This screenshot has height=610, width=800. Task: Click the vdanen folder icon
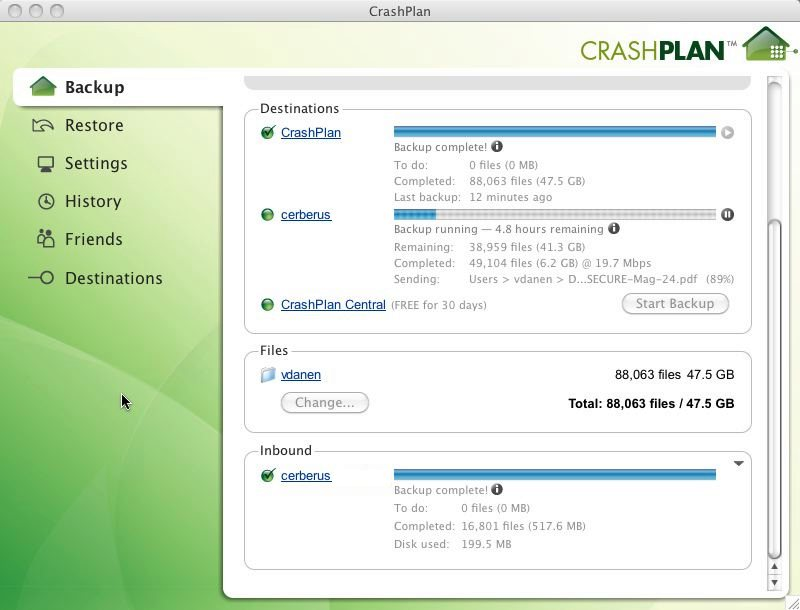[268, 375]
